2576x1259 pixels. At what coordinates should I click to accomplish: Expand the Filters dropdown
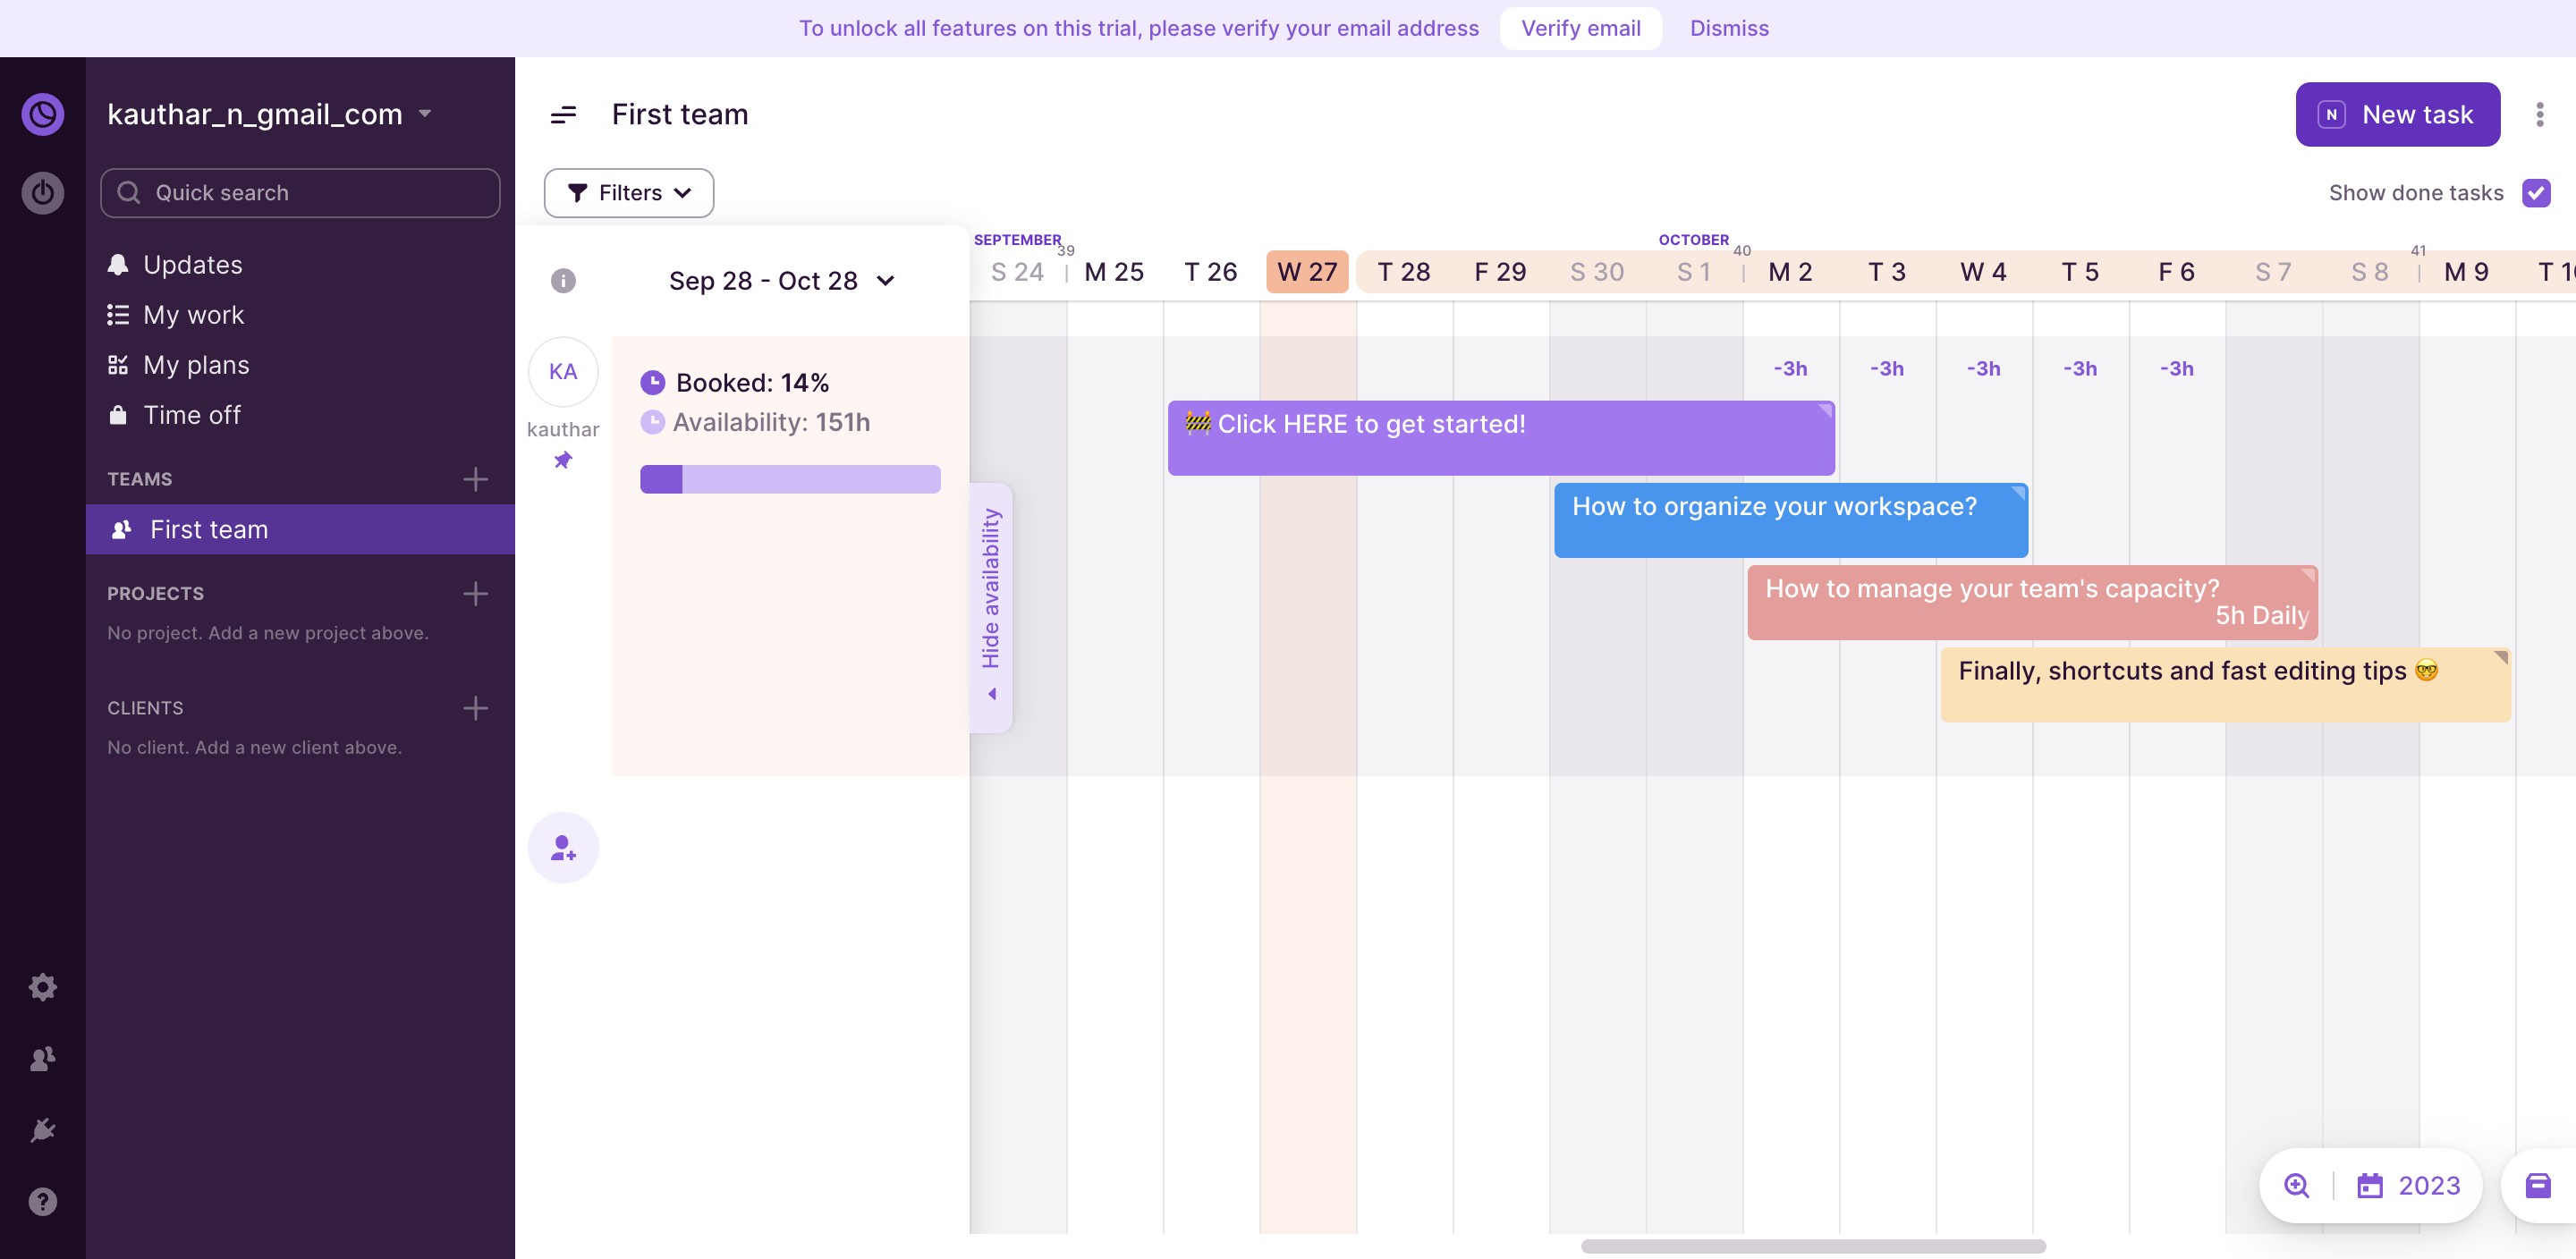(629, 192)
